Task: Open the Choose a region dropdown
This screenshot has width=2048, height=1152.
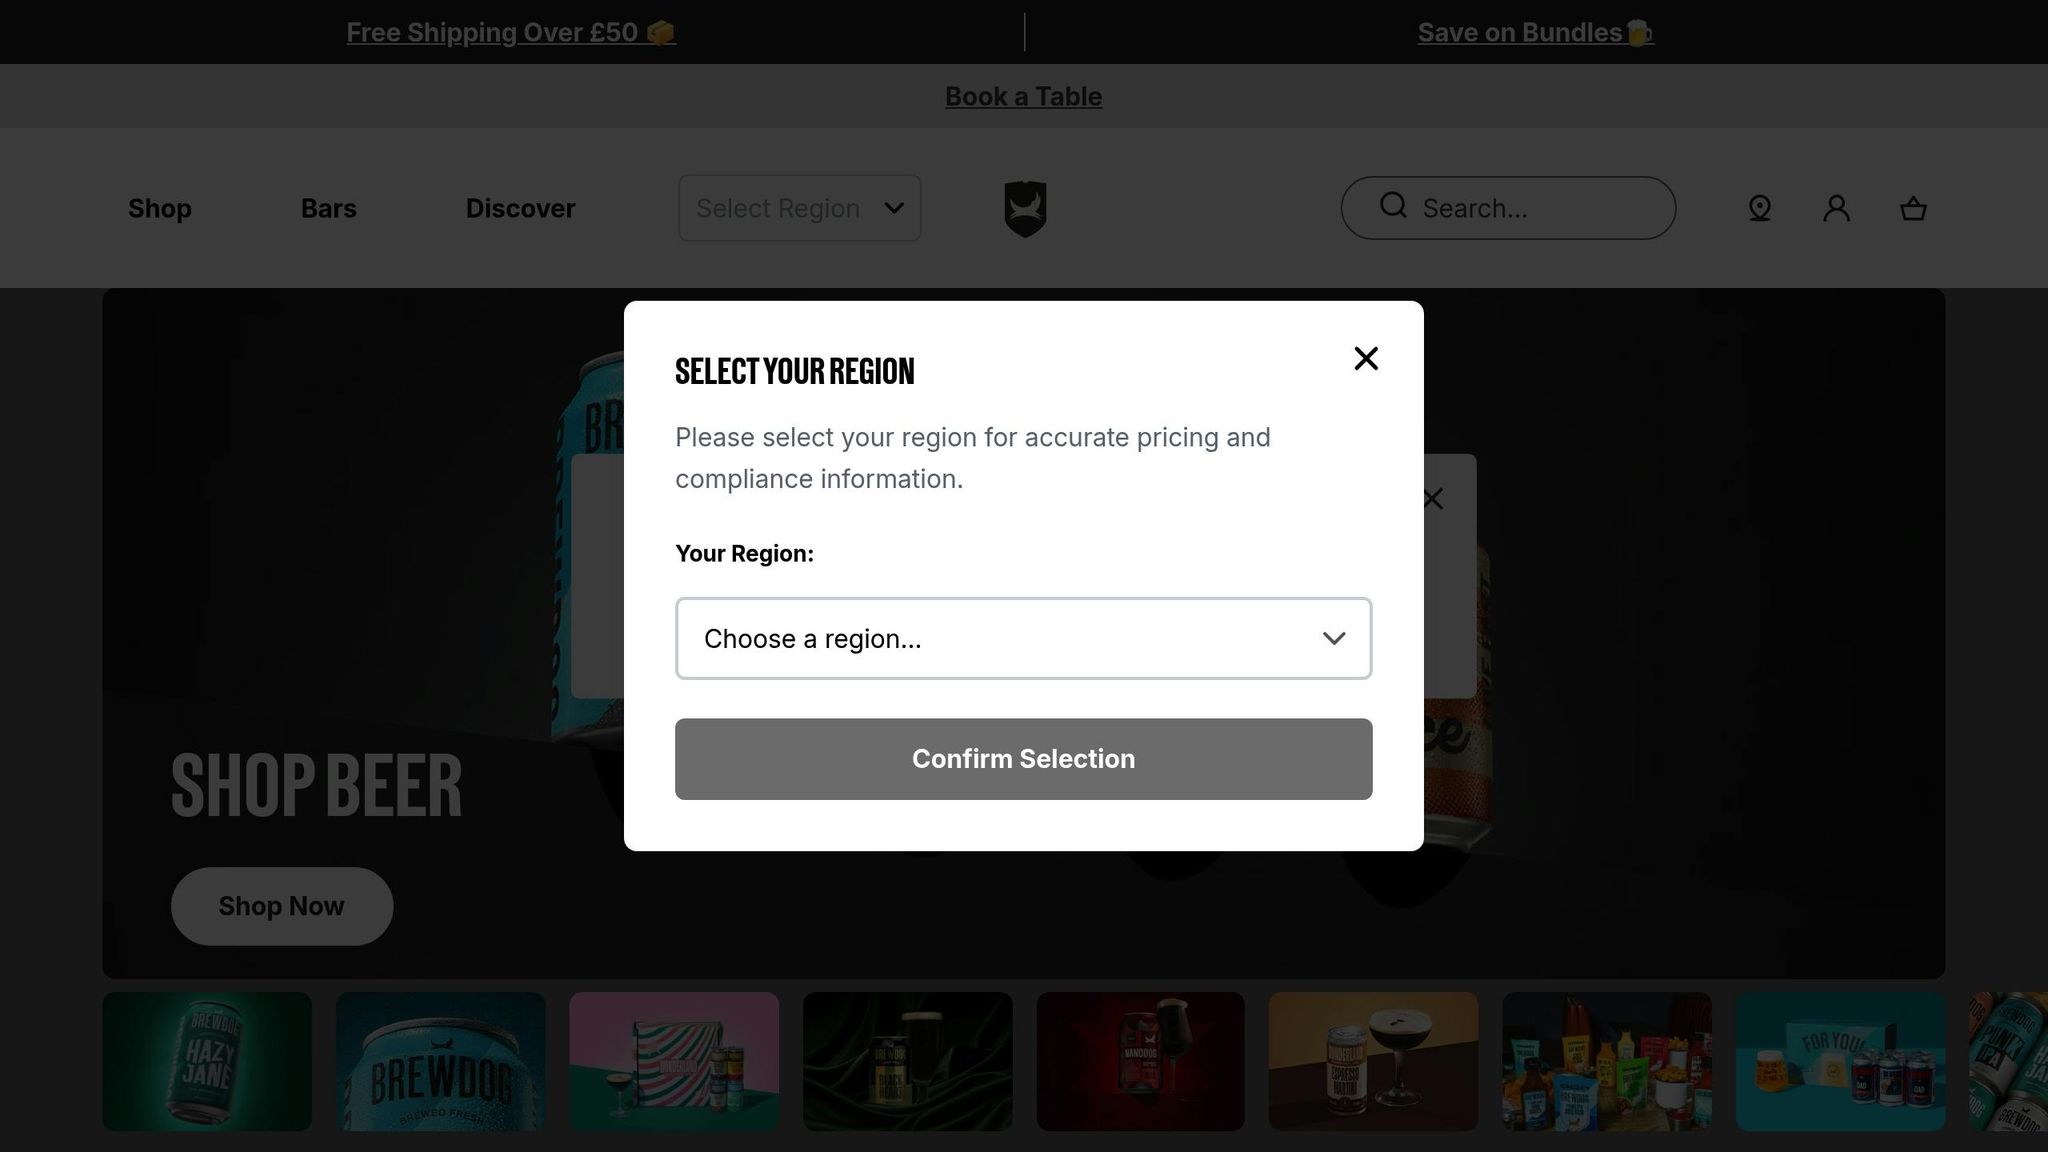Action: pyautogui.click(x=1023, y=638)
